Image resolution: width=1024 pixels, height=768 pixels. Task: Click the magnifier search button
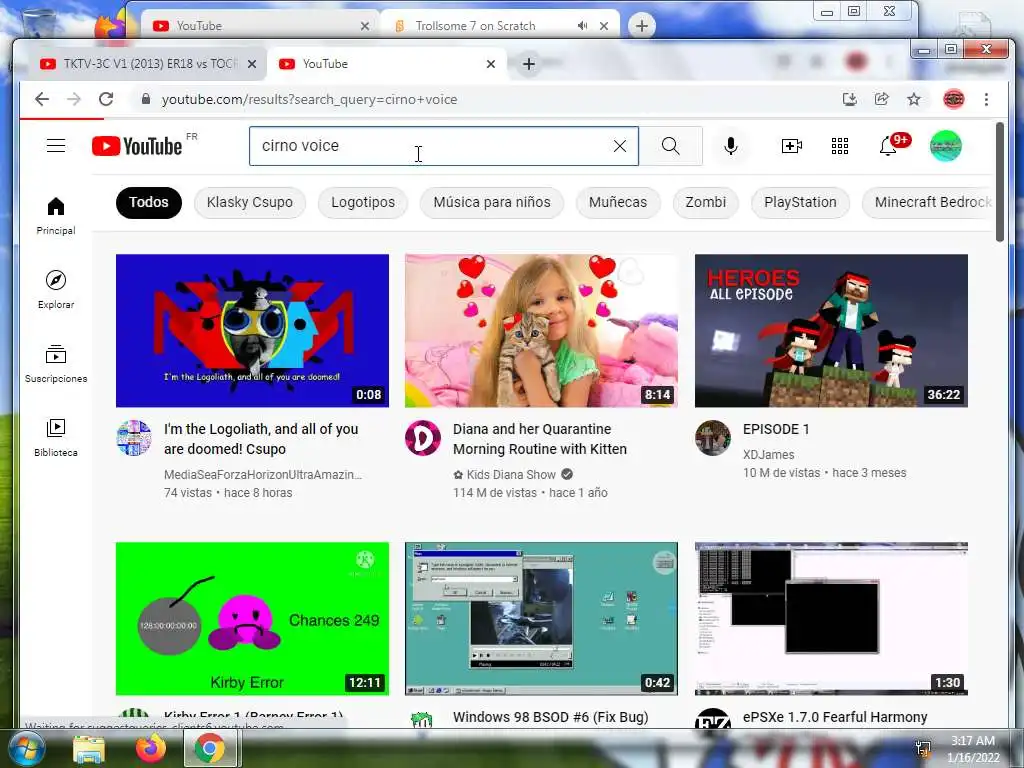point(671,146)
